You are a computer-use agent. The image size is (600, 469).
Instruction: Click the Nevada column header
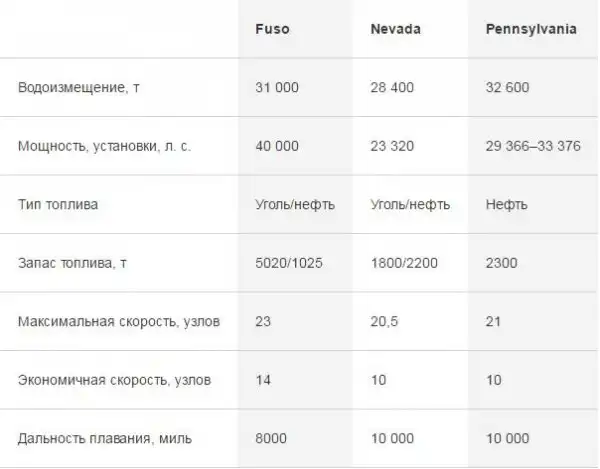[395, 29]
